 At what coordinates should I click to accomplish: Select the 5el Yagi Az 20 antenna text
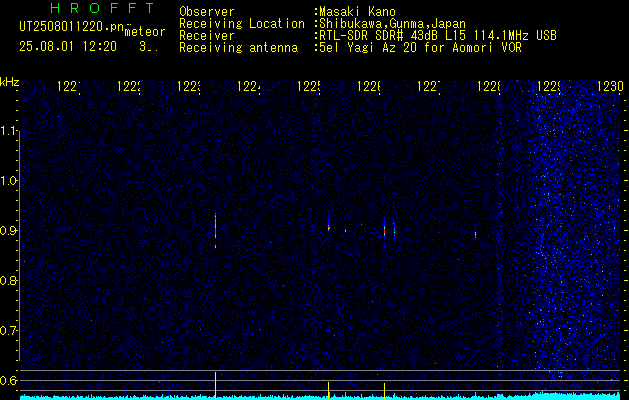point(418,48)
